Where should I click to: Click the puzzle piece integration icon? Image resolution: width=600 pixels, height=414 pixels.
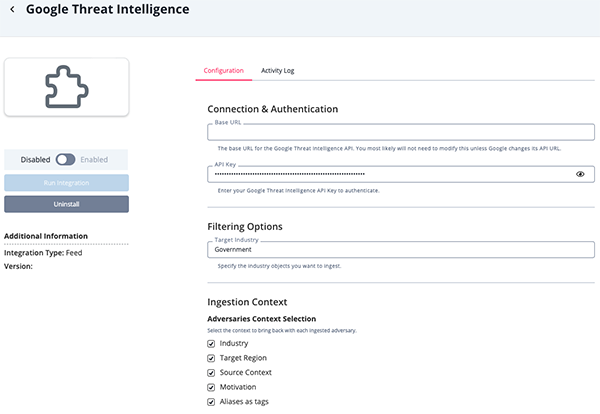(67, 86)
